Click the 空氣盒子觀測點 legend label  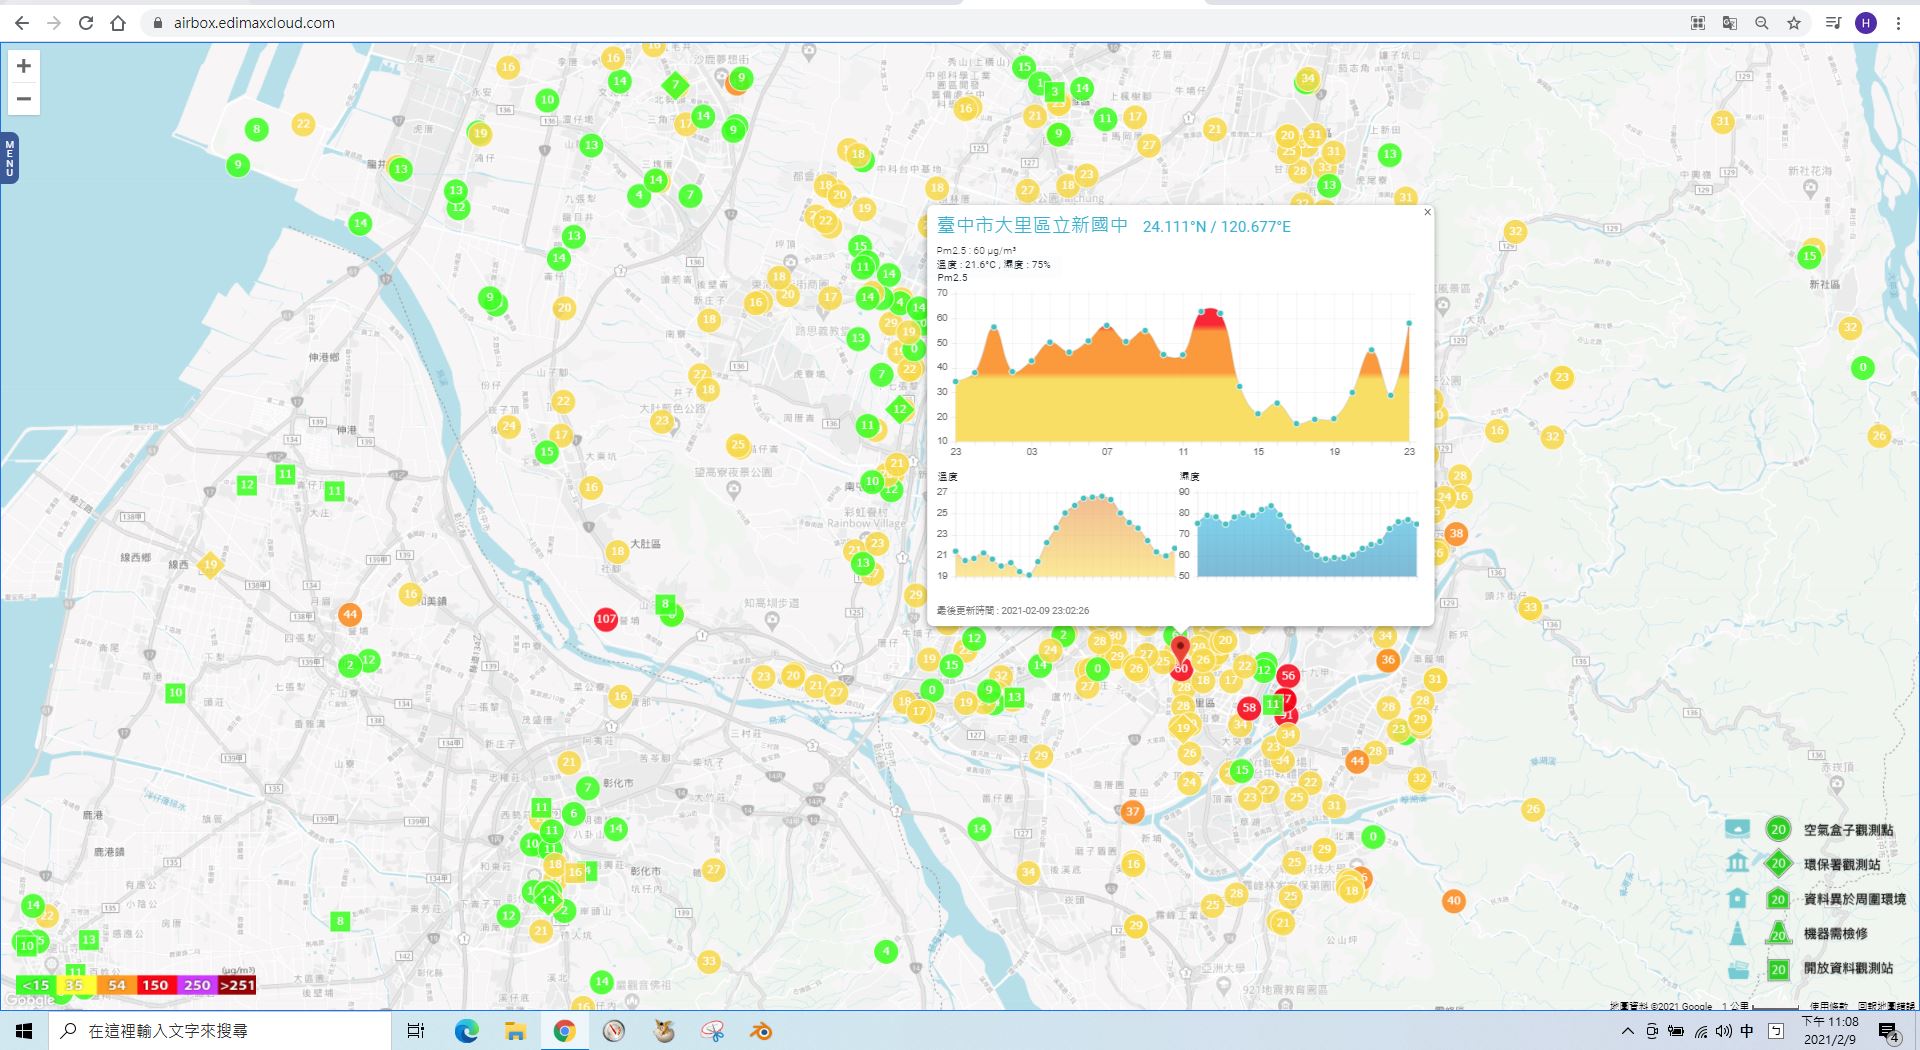point(1848,830)
